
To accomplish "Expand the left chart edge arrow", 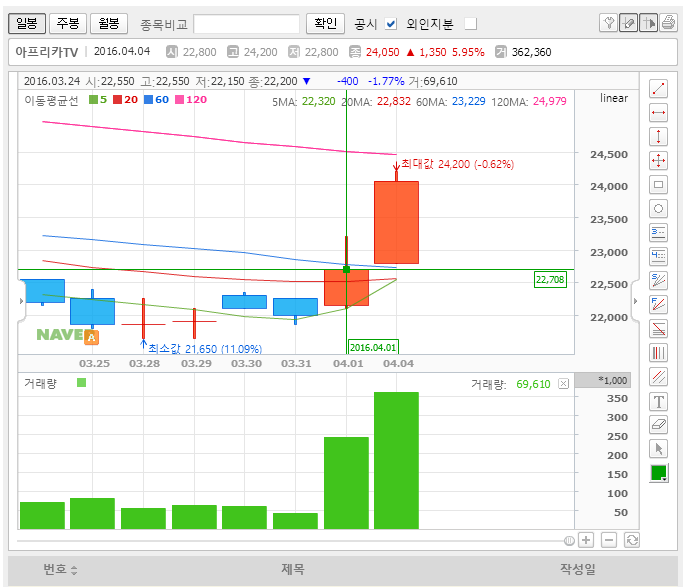I will (x=21, y=301).
